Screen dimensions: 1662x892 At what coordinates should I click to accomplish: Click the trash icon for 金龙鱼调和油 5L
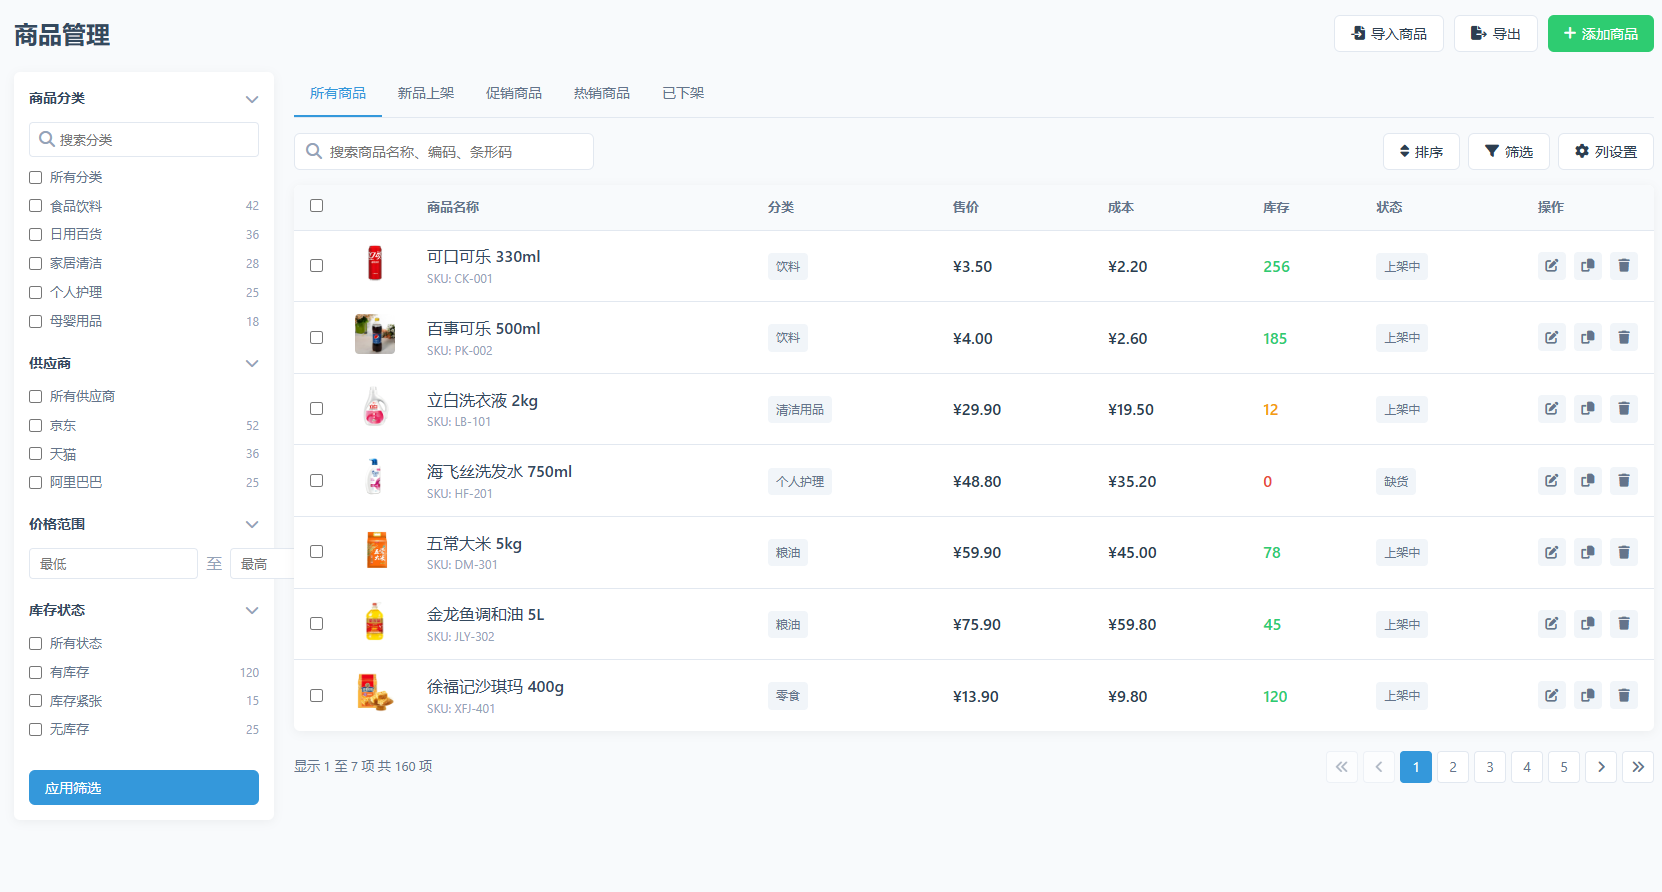coord(1624,624)
